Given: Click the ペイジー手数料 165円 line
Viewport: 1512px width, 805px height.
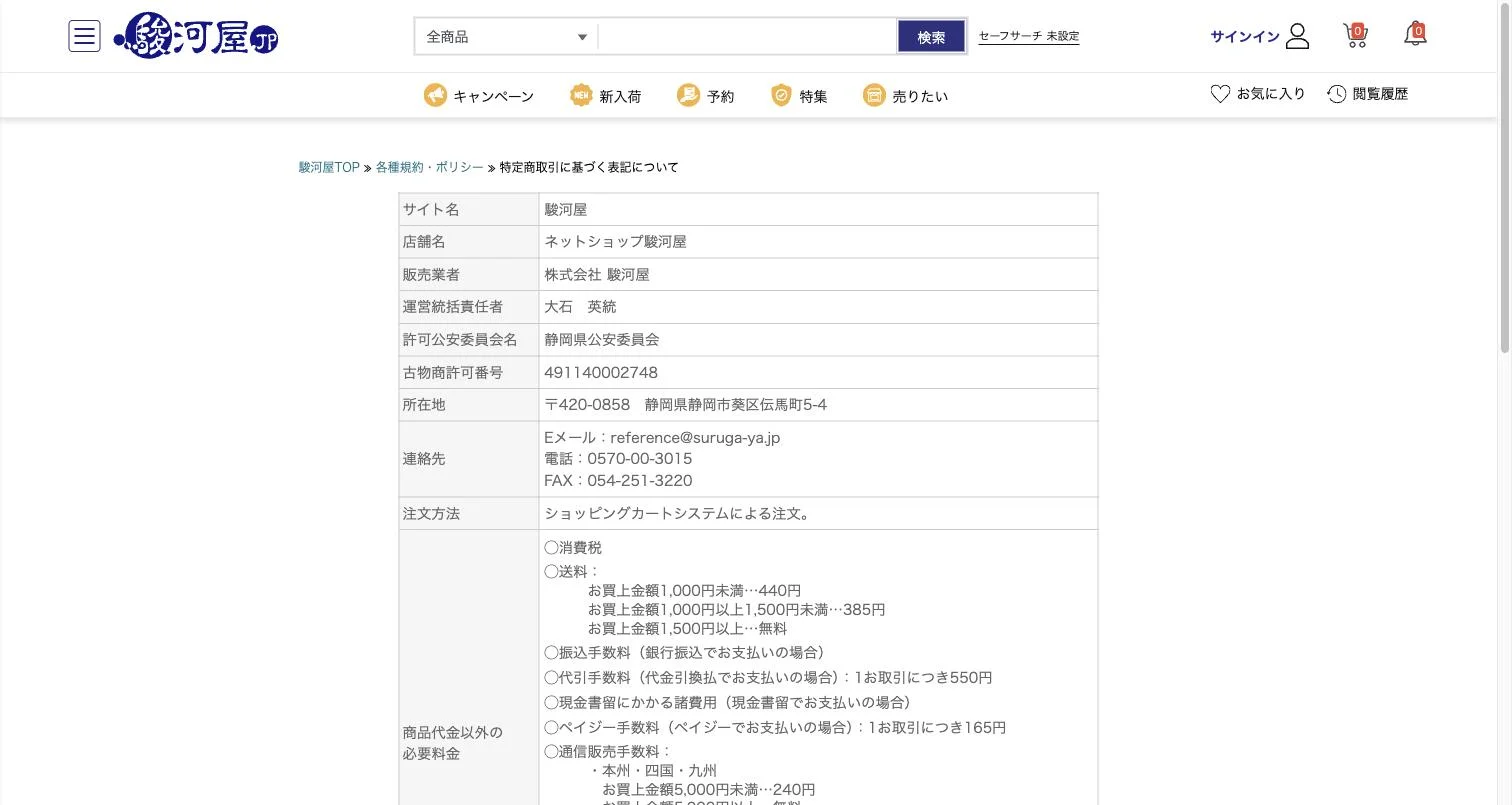Looking at the screenshot, I should coord(775,727).
